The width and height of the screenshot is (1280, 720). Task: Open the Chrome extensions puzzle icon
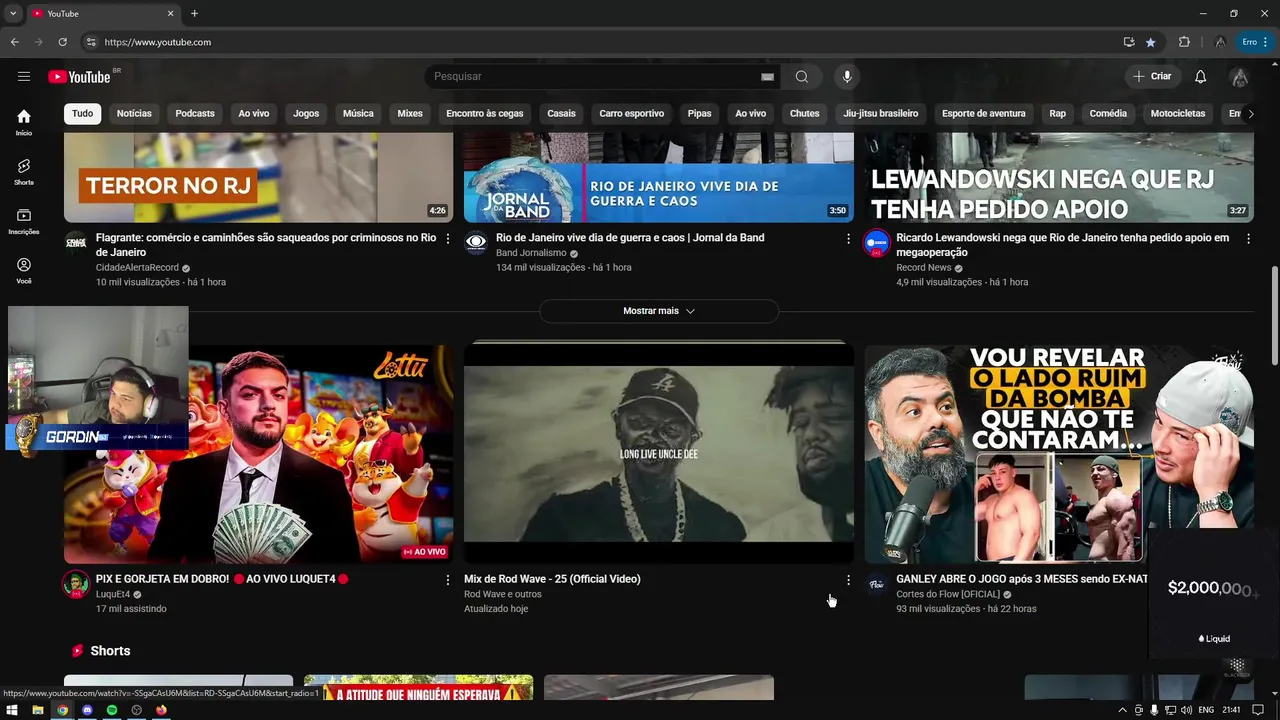(x=1184, y=42)
